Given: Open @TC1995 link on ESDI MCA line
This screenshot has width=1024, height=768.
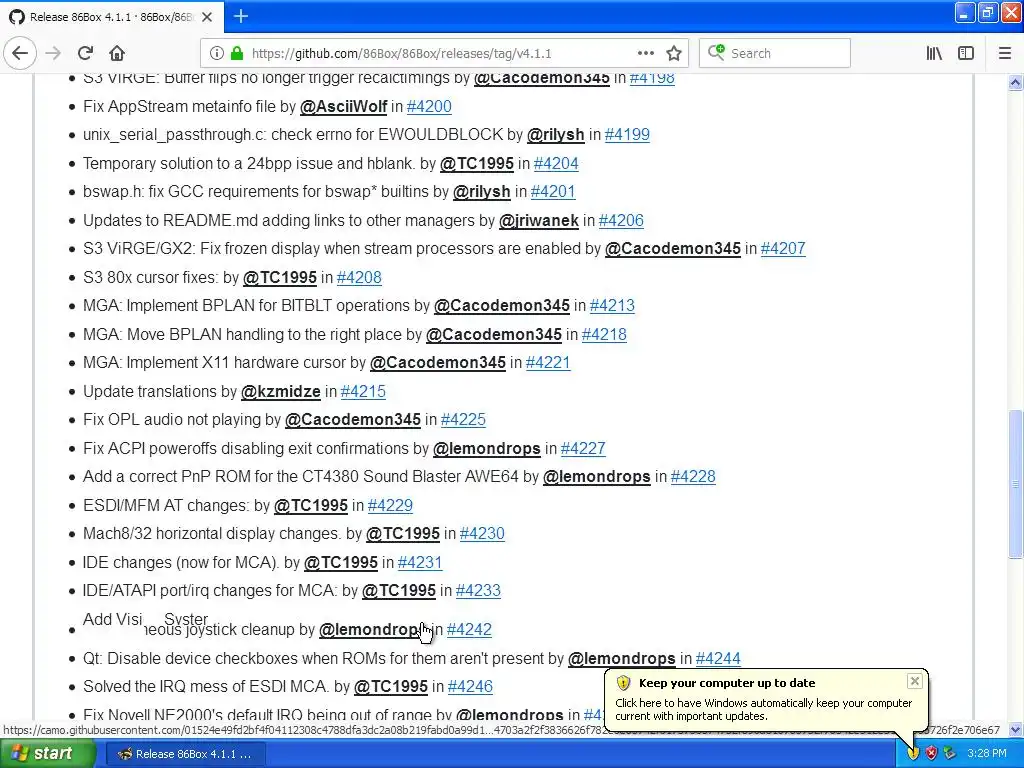Looking at the screenshot, I should [x=391, y=686].
